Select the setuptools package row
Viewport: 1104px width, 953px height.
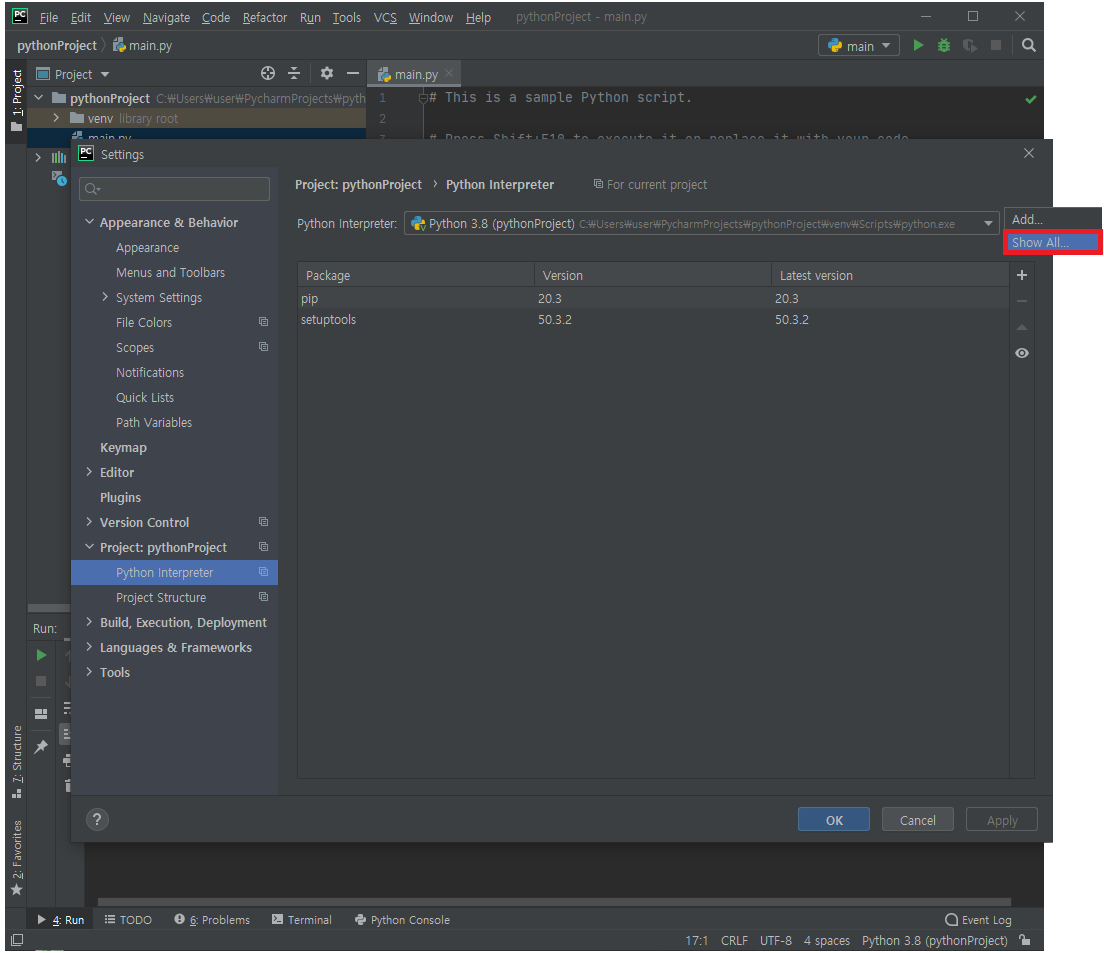(x=653, y=320)
